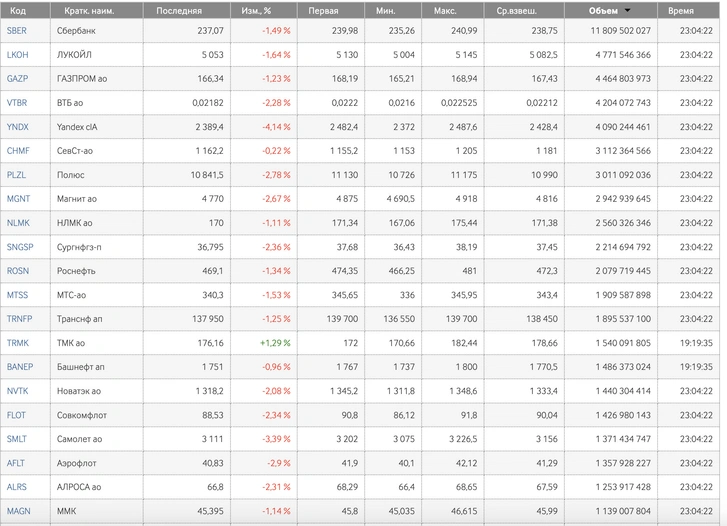Sort by Последняя column header
The height and width of the screenshot is (526, 727).
[x=179, y=10]
